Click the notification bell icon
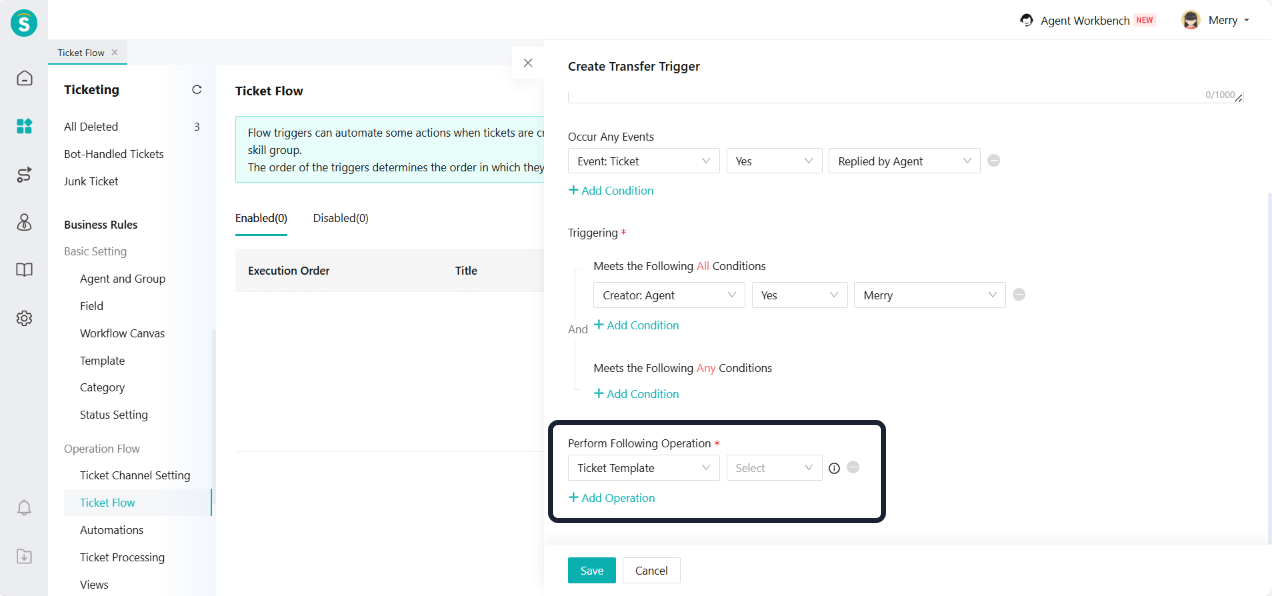Image resolution: width=1272 pixels, height=596 pixels. [x=24, y=509]
